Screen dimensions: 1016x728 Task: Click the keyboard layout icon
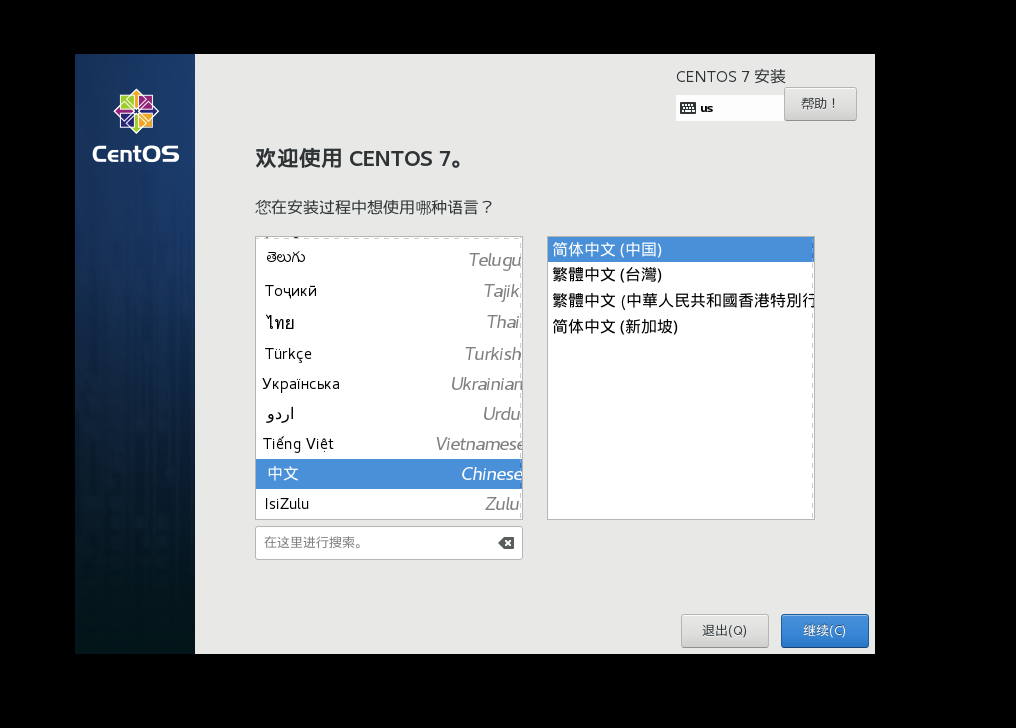coord(687,108)
